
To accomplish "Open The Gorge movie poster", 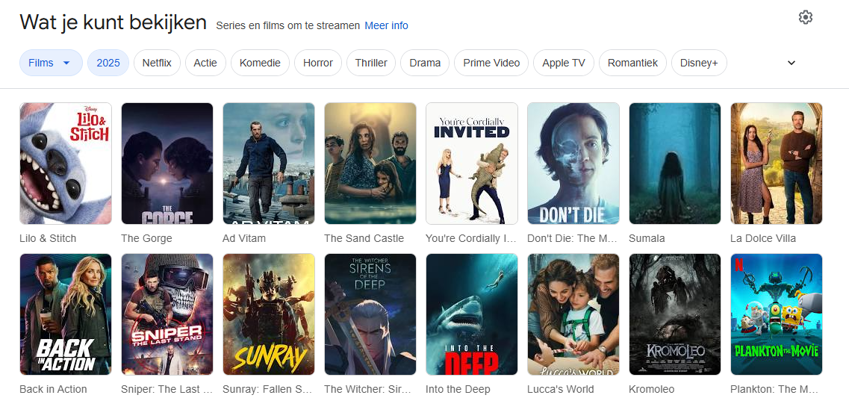I will 167,164.
